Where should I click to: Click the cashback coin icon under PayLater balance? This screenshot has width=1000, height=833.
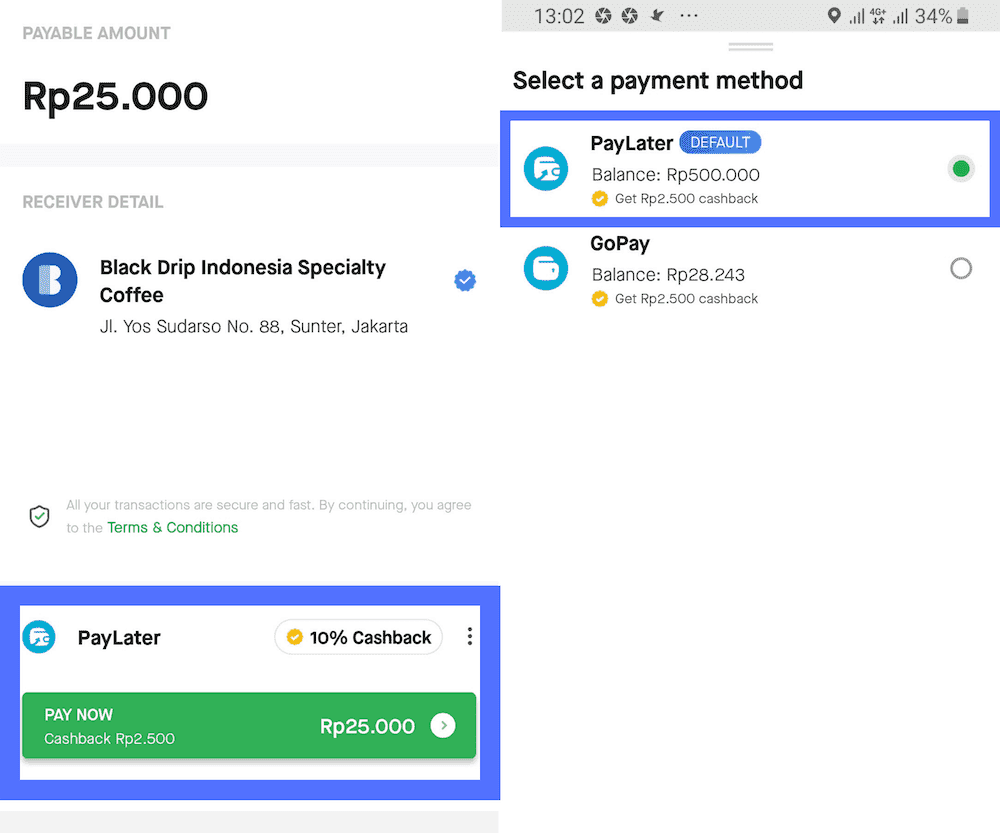click(x=599, y=198)
